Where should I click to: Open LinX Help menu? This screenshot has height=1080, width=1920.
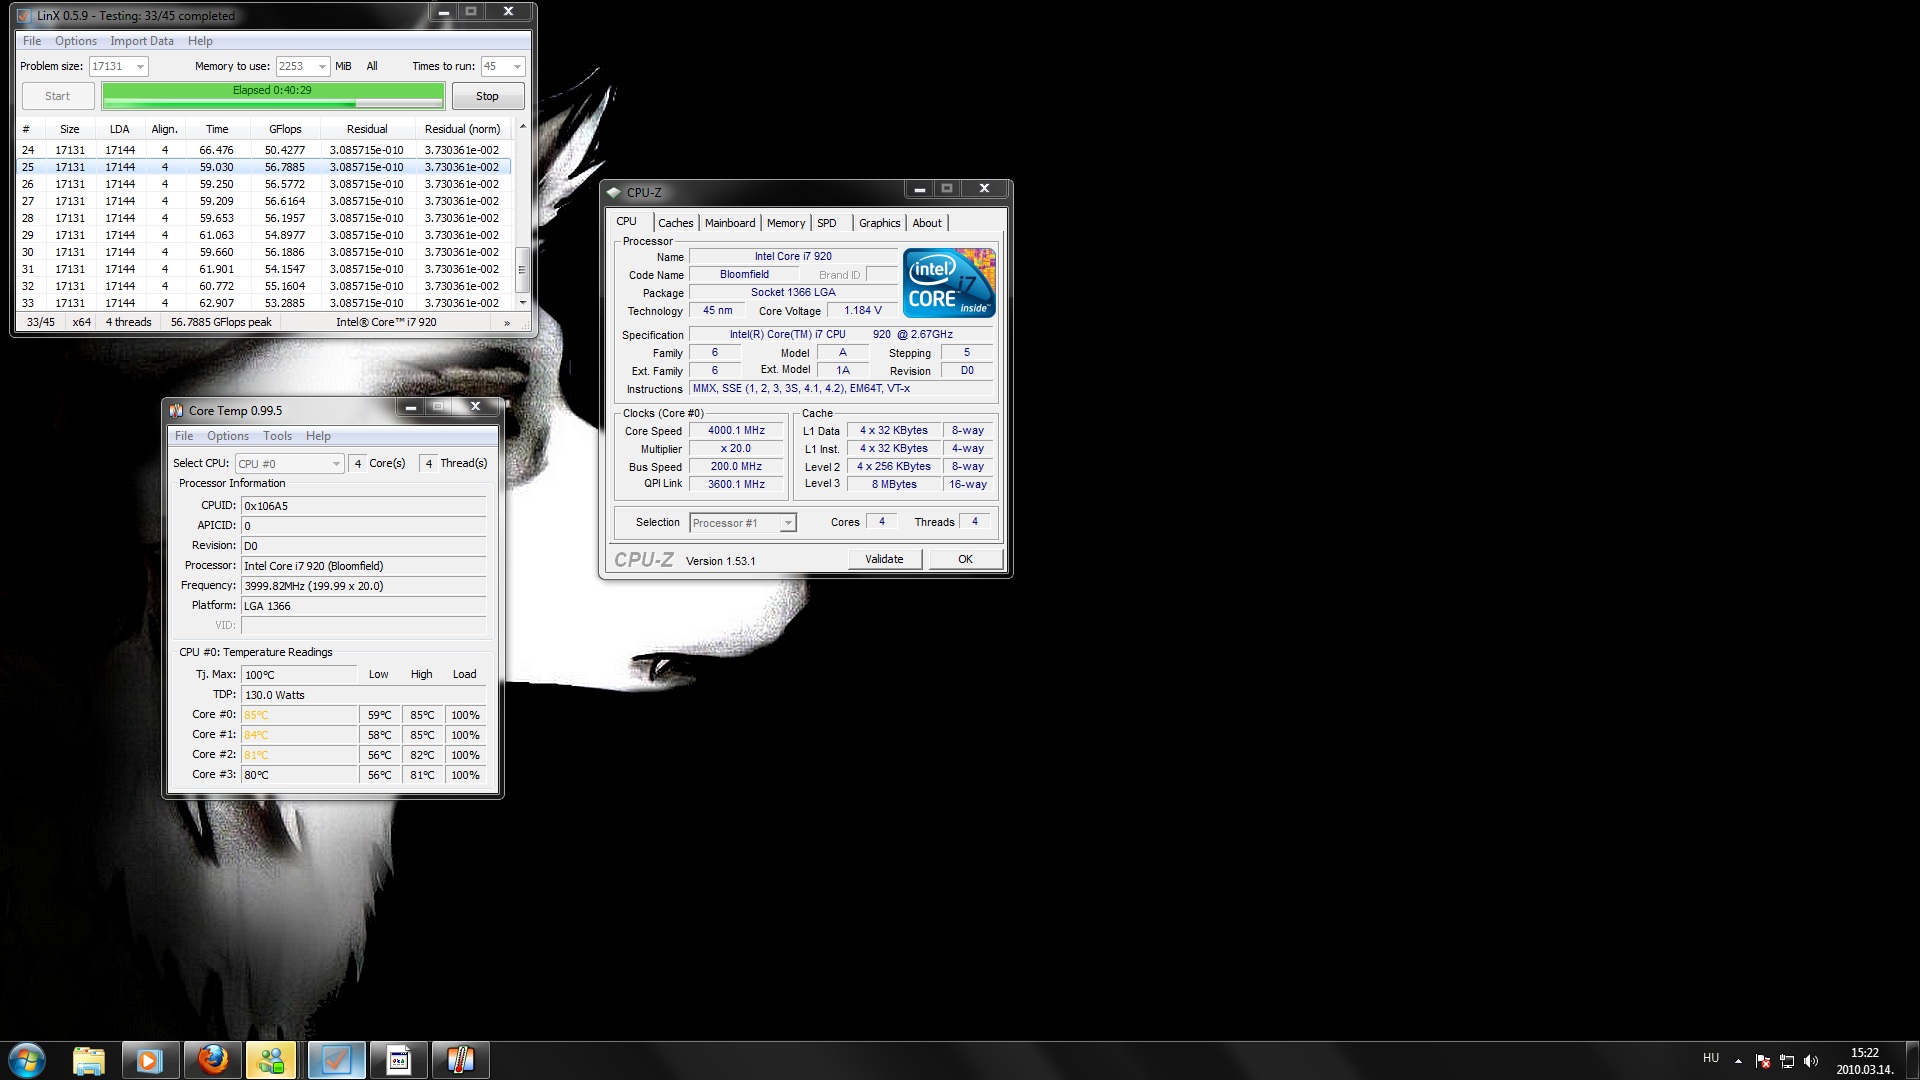[x=200, y=41]
